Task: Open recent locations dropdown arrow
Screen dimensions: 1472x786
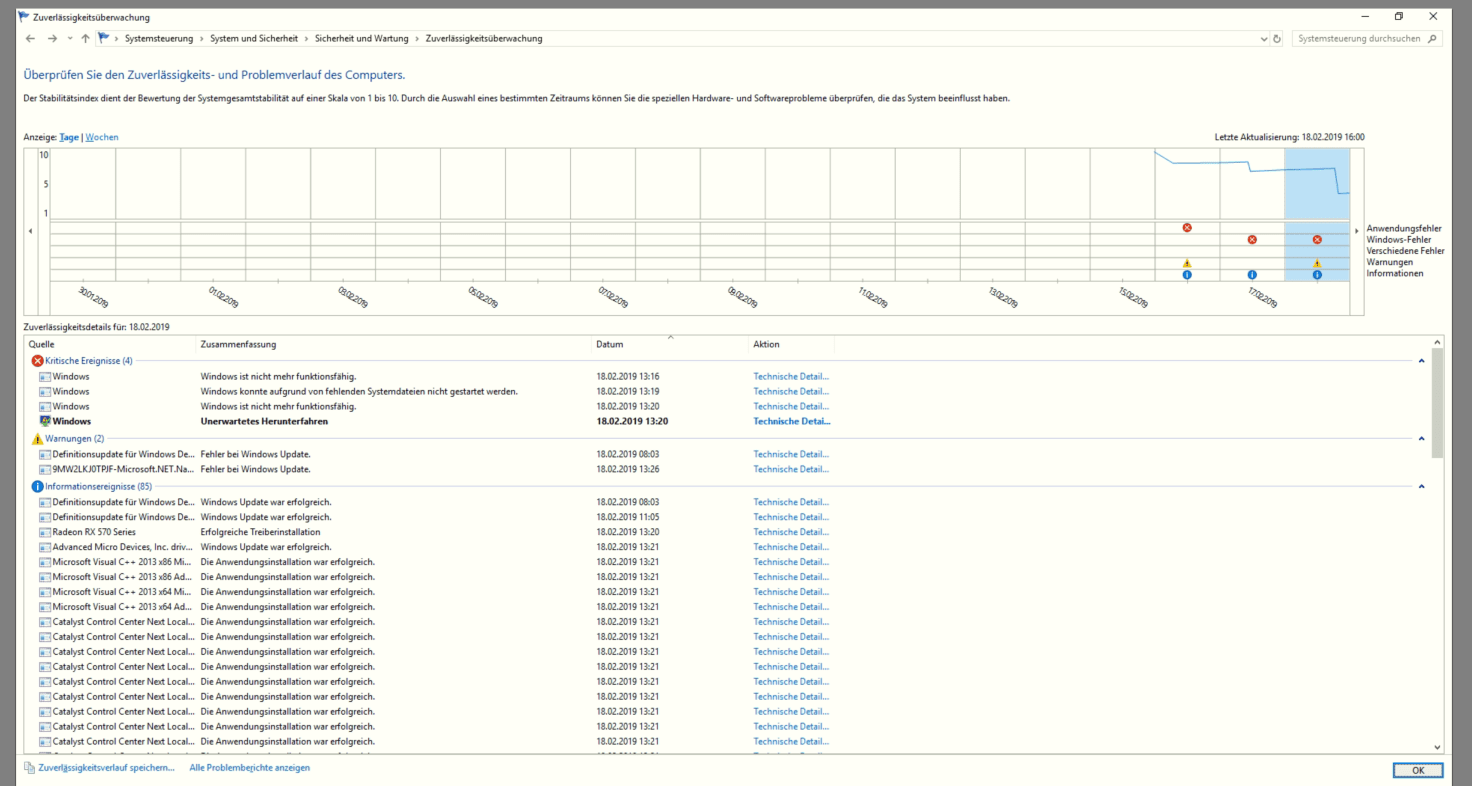Action: pos(70,39)
